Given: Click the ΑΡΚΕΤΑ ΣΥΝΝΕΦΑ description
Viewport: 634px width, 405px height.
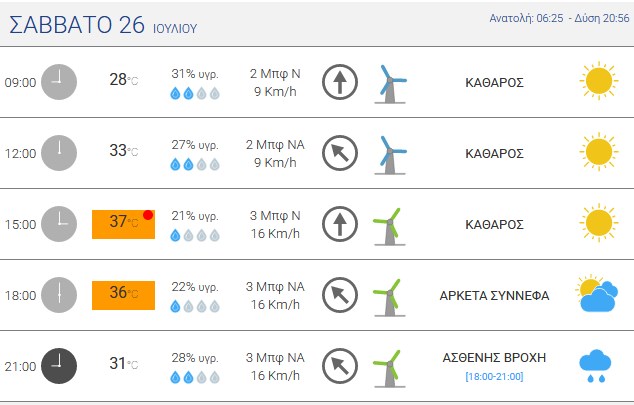Looking at the screenshot, I should [494, 295].
